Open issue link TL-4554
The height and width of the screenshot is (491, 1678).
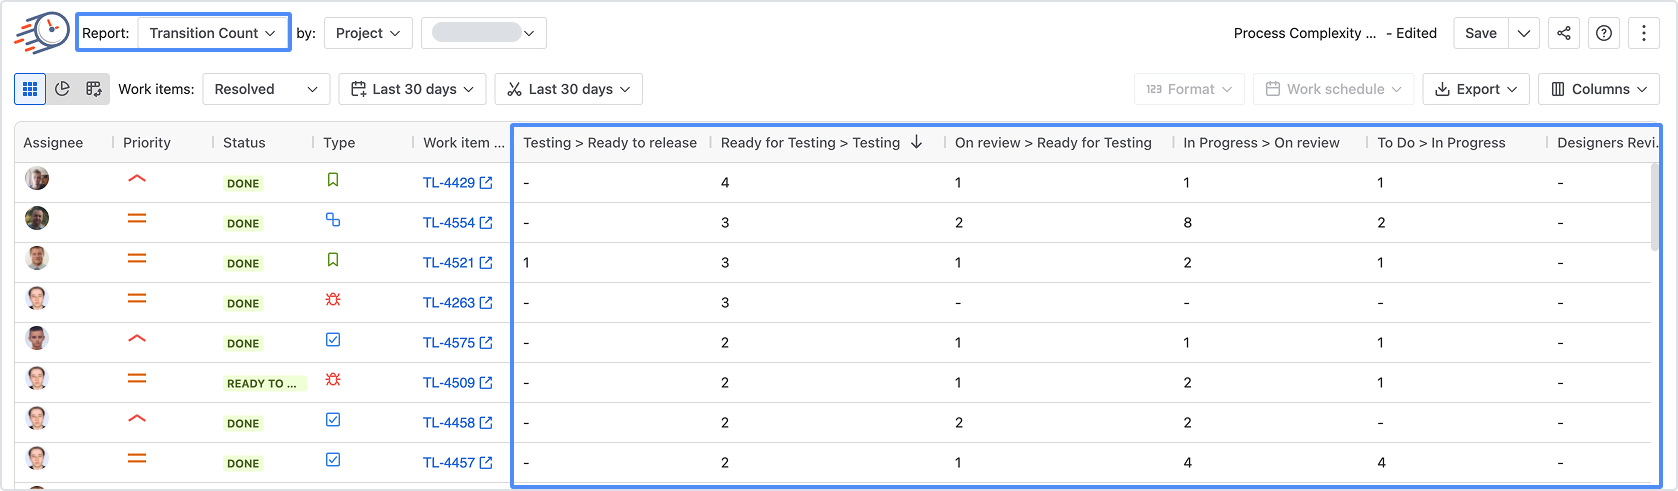click(x=449, y=223)
